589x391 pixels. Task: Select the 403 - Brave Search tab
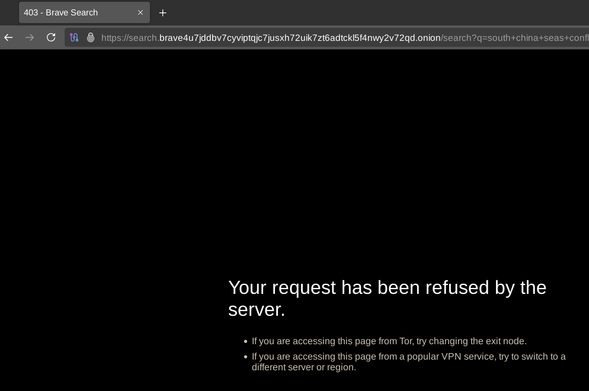point(85,13)
